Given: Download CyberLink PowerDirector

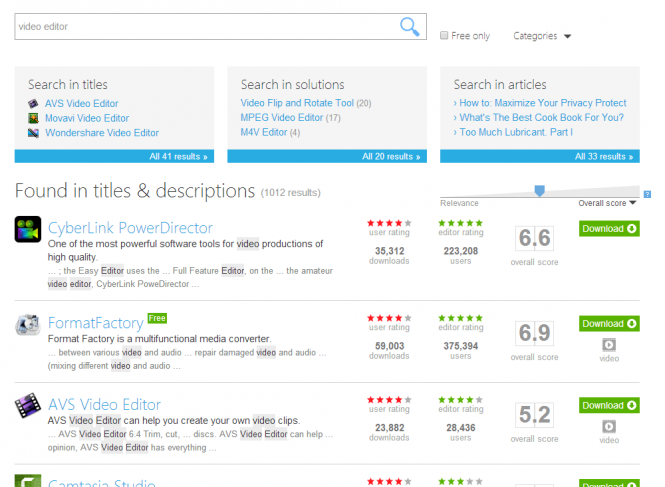Looking at the screenshot, I should coord(609,229).
